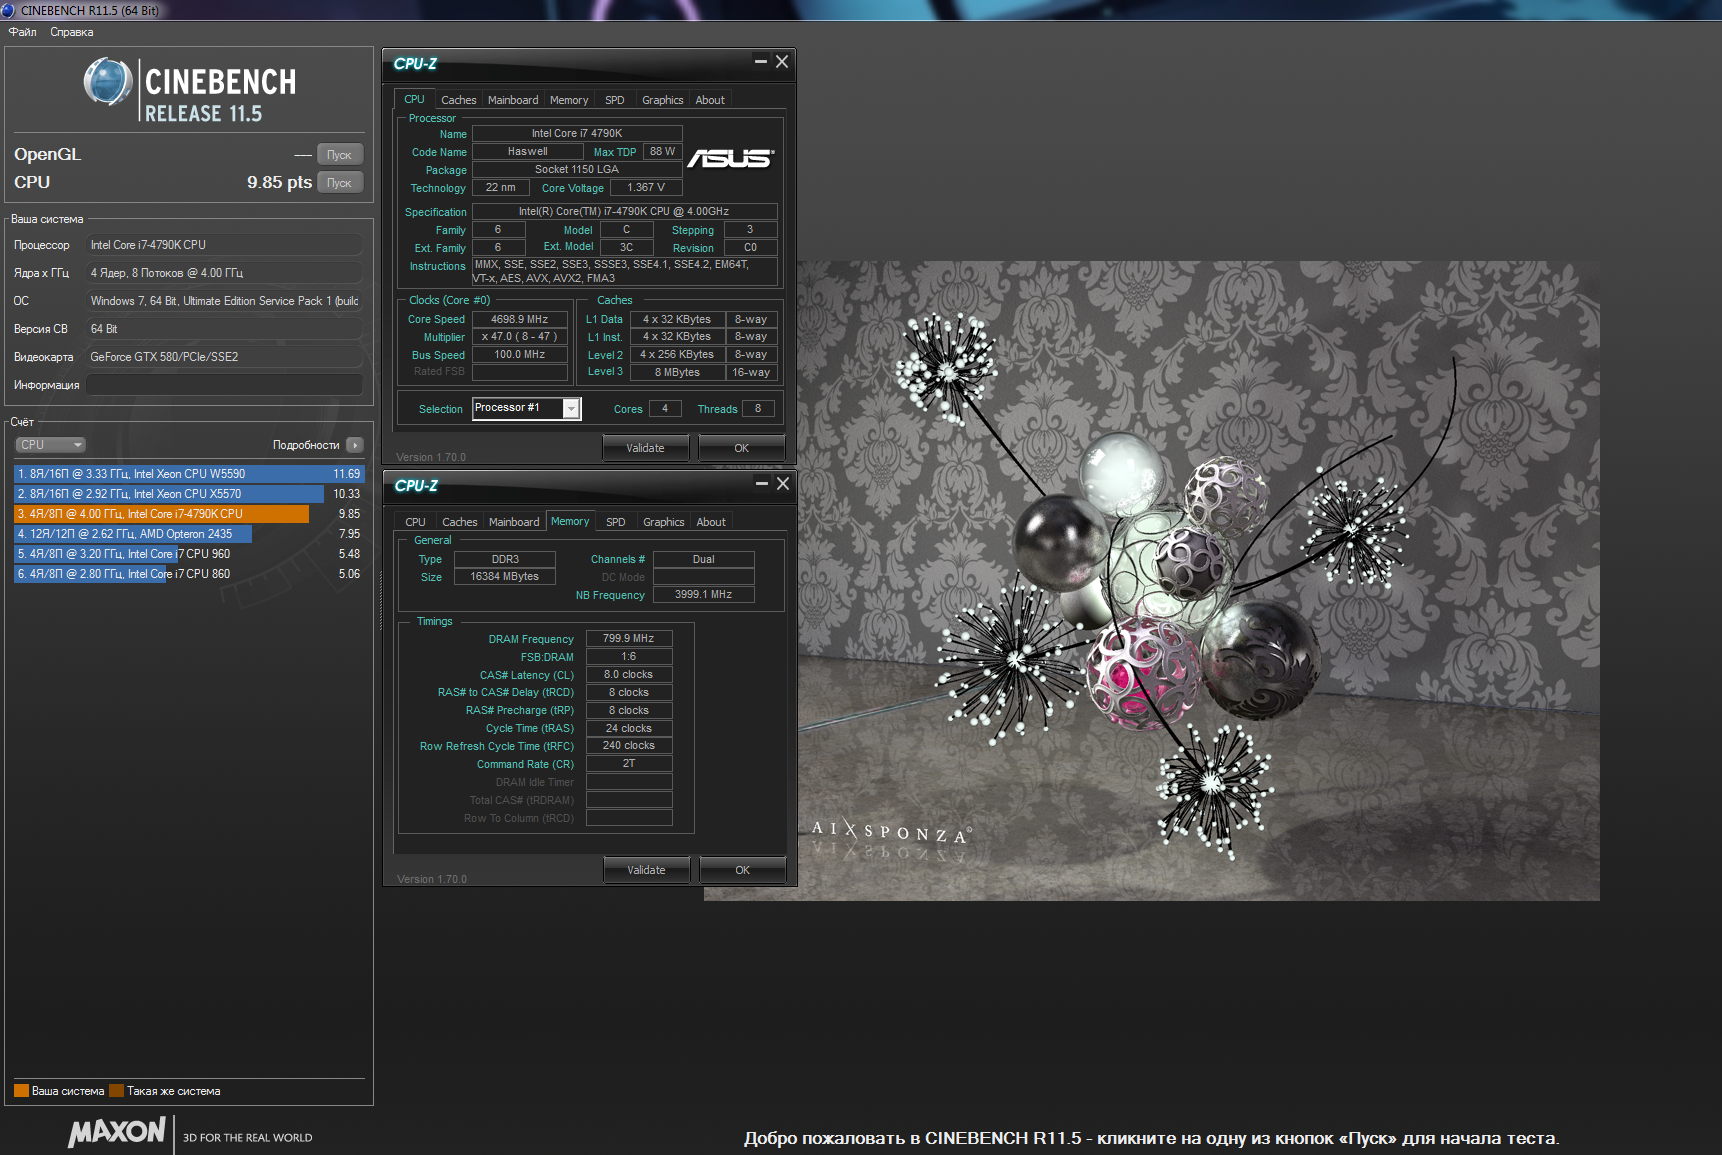This screenshot has width=1722, height=1155.
Task: Click the DRAM Frequency value 799.9 MHz
Action: pyautogui.click(x=629, y=638)
